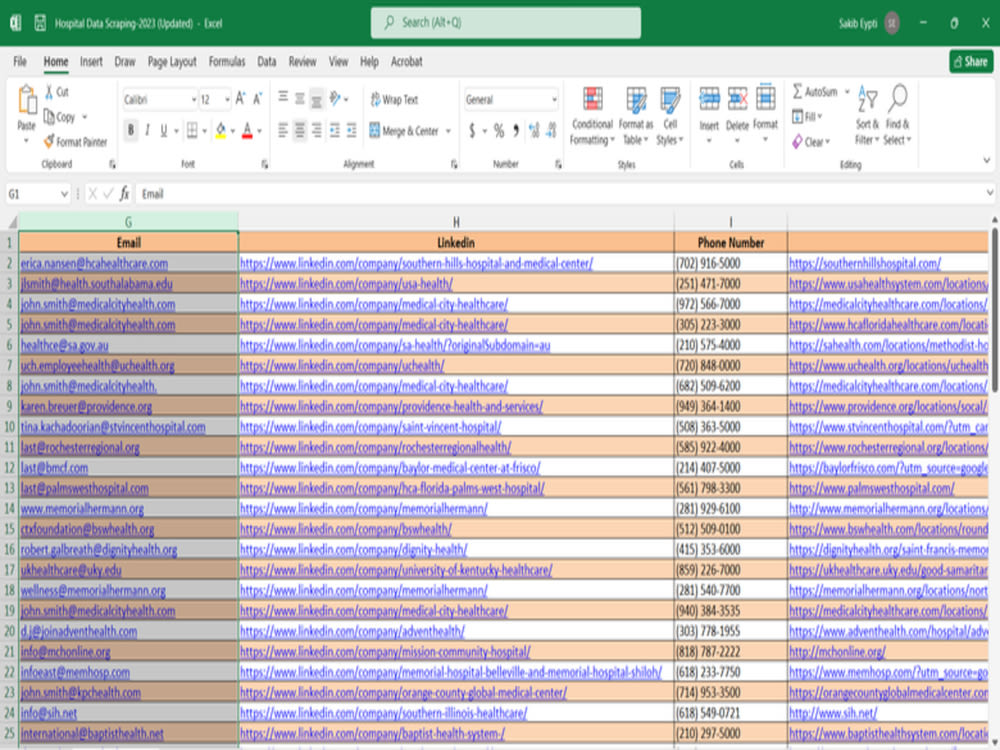
Task: Click the Insert Function fx icon
Action: click(x=124, y=193)
